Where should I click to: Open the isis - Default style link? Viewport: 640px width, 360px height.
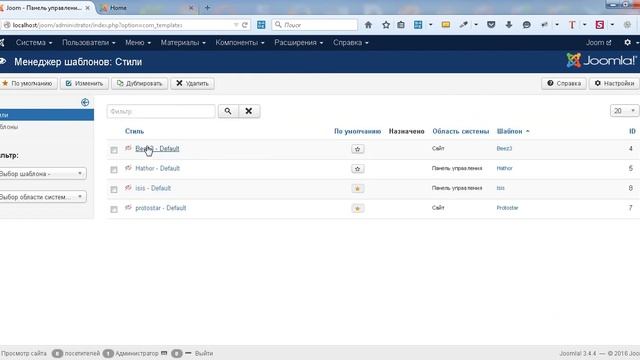pyautogui.click(x=153, y=188)
